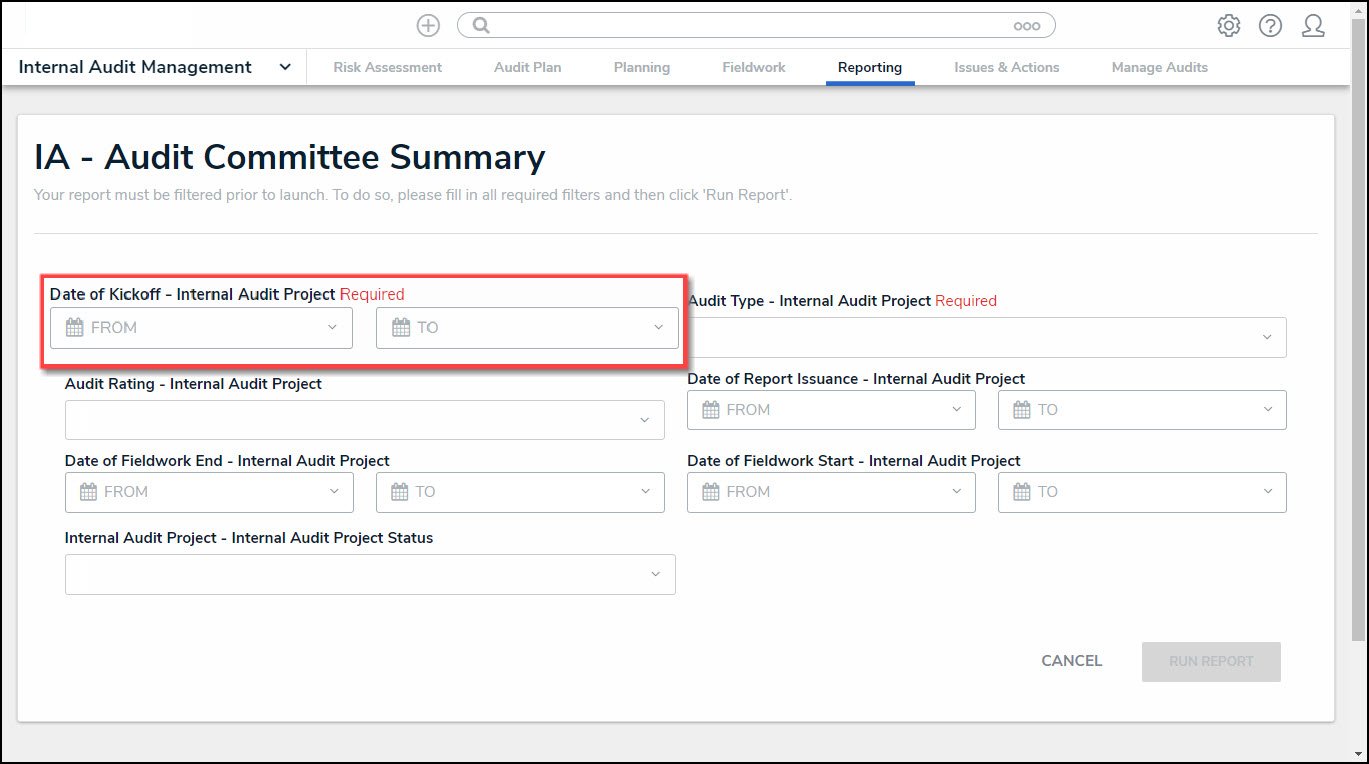Open the settings gear icon

pyautogui.click(x=1228, y=26)
